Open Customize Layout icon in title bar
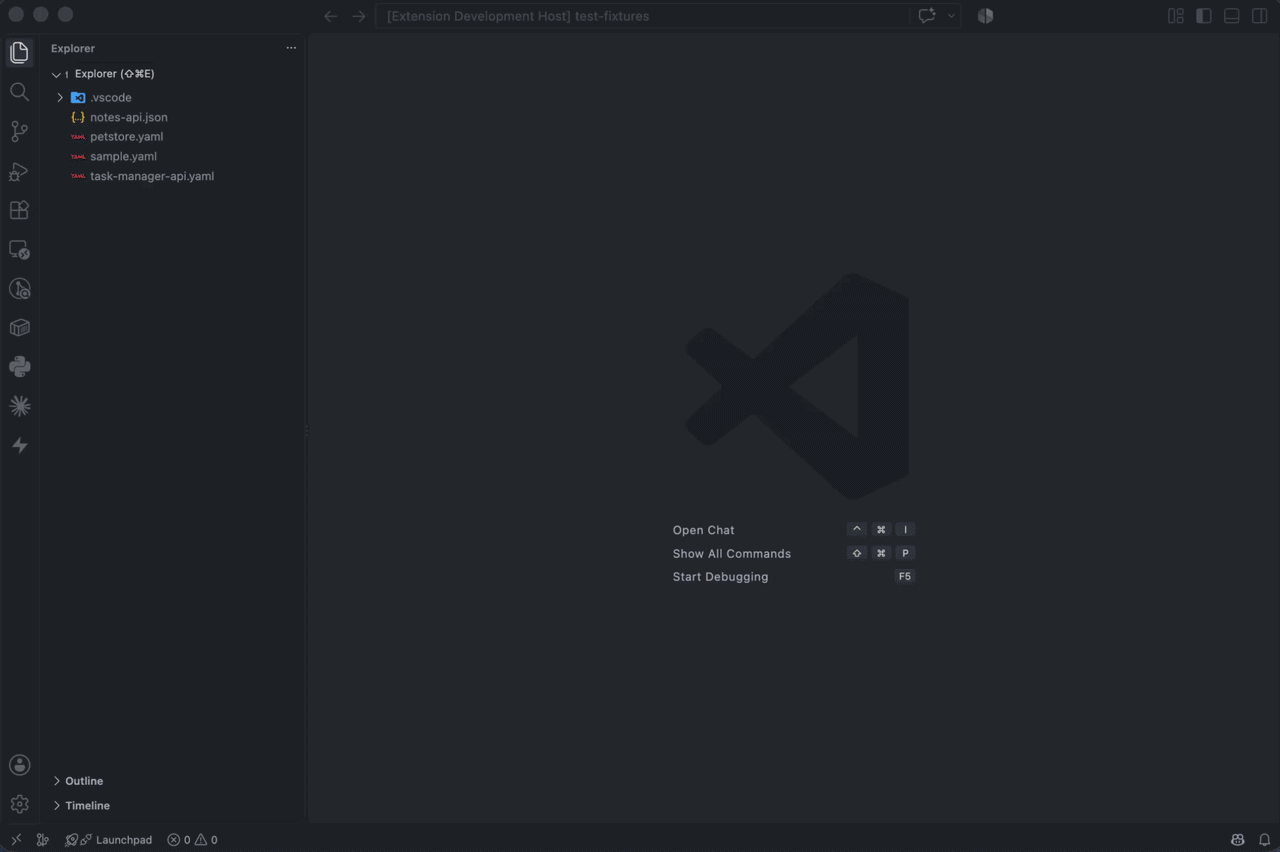 point(1176,16)
